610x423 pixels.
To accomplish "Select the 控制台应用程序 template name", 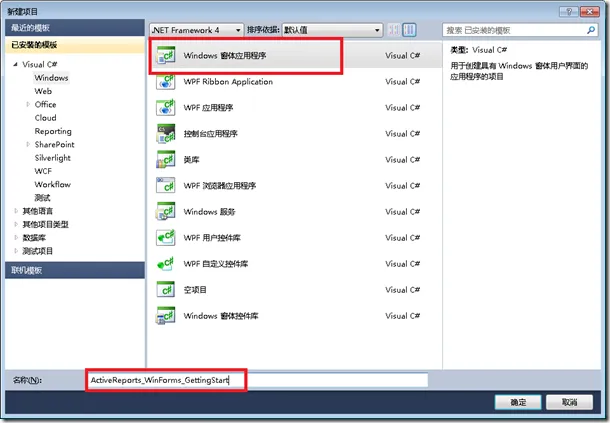I will pyautogui.click(x=210, y=134).
